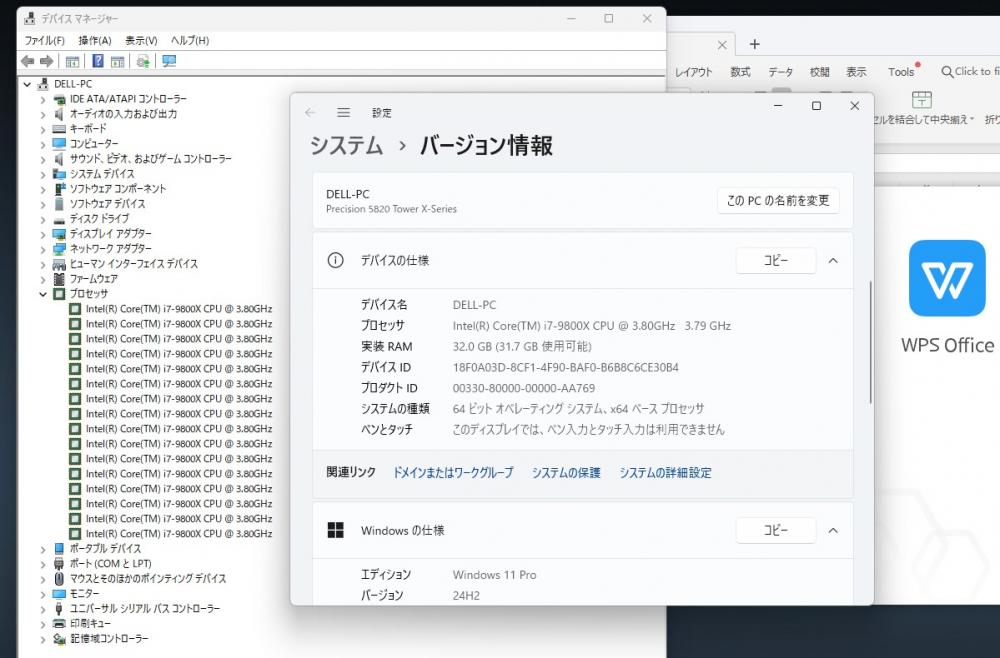1000x658 pixels.
Task: Collapse the デバイスの仕様 section with its chevron
Action: [x=833, y=261]
